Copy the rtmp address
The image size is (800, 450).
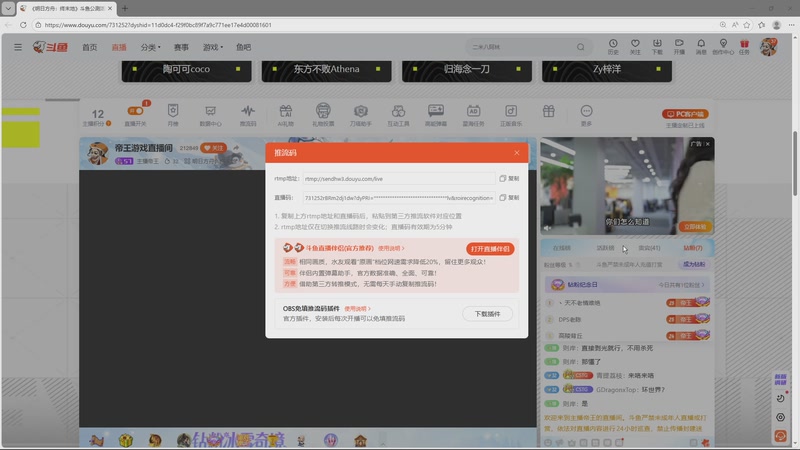point(509,179)
